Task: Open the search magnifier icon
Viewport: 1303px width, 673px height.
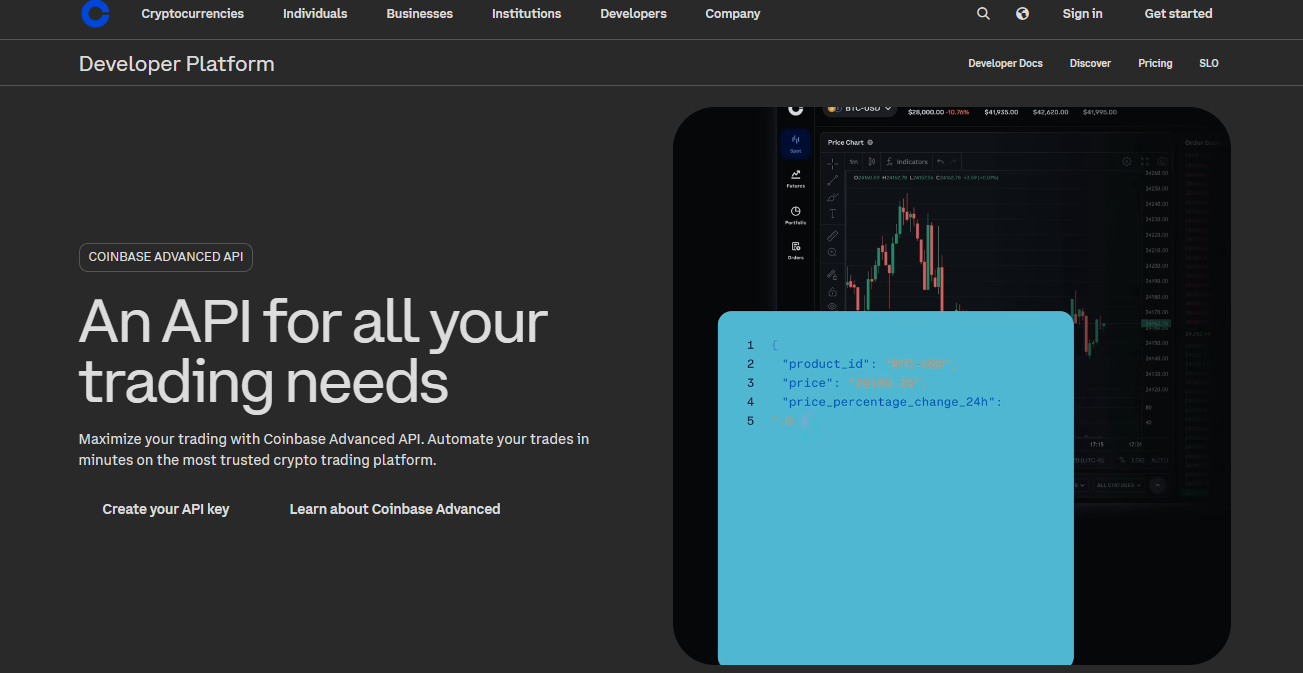Action: [983, 14]
